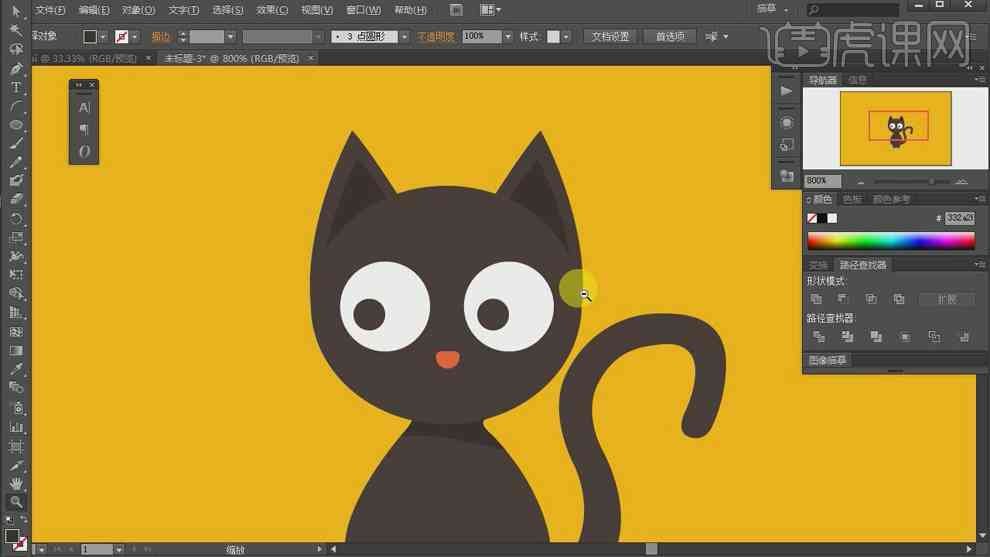Screen dimensions: 990x557
Task: Click the Character icon in floating panel
Action: (x=84, y=108)
